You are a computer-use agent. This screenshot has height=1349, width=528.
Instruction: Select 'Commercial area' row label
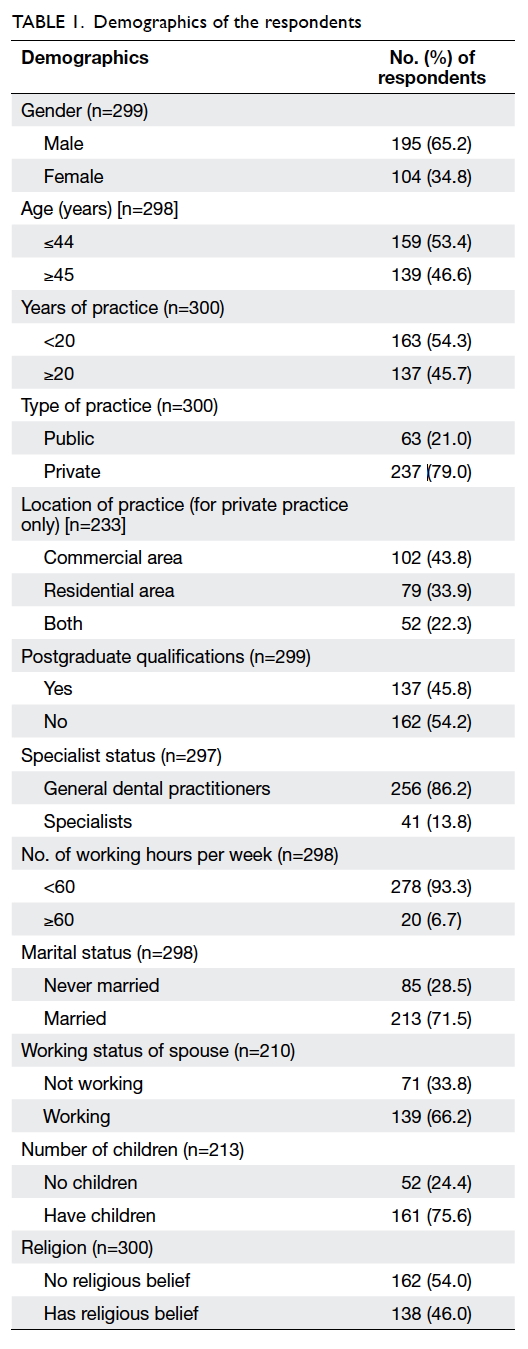pyautogui.click(x=113, y=557)
